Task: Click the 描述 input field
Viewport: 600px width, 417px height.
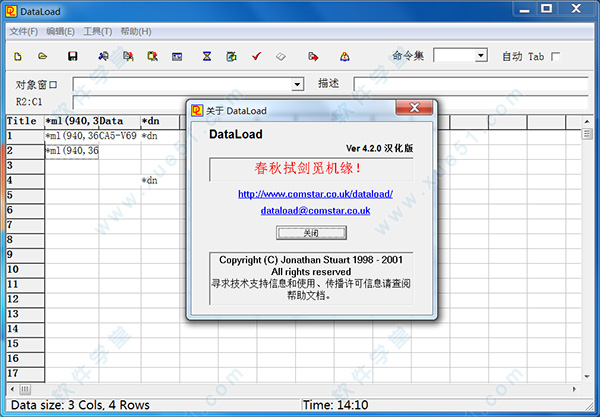Action: coord(471,84)
